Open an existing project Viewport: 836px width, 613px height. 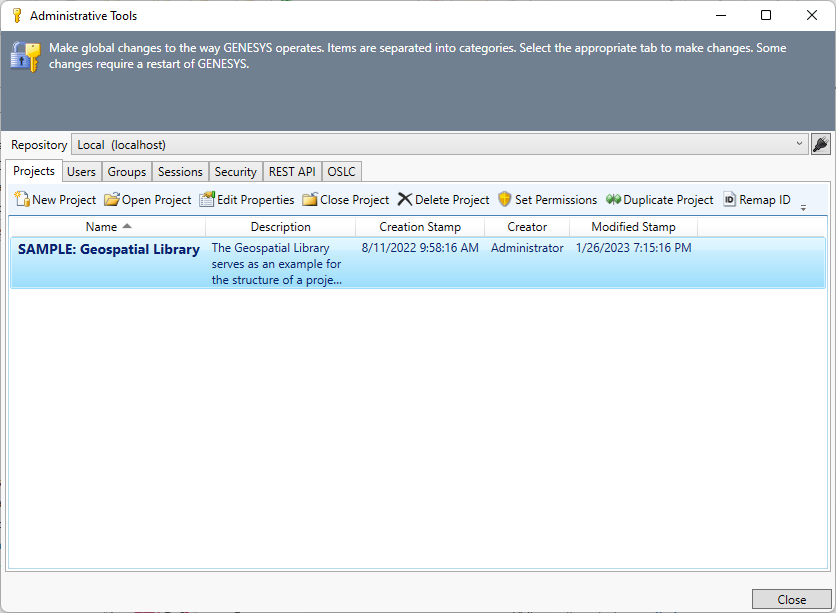[147, 199]
